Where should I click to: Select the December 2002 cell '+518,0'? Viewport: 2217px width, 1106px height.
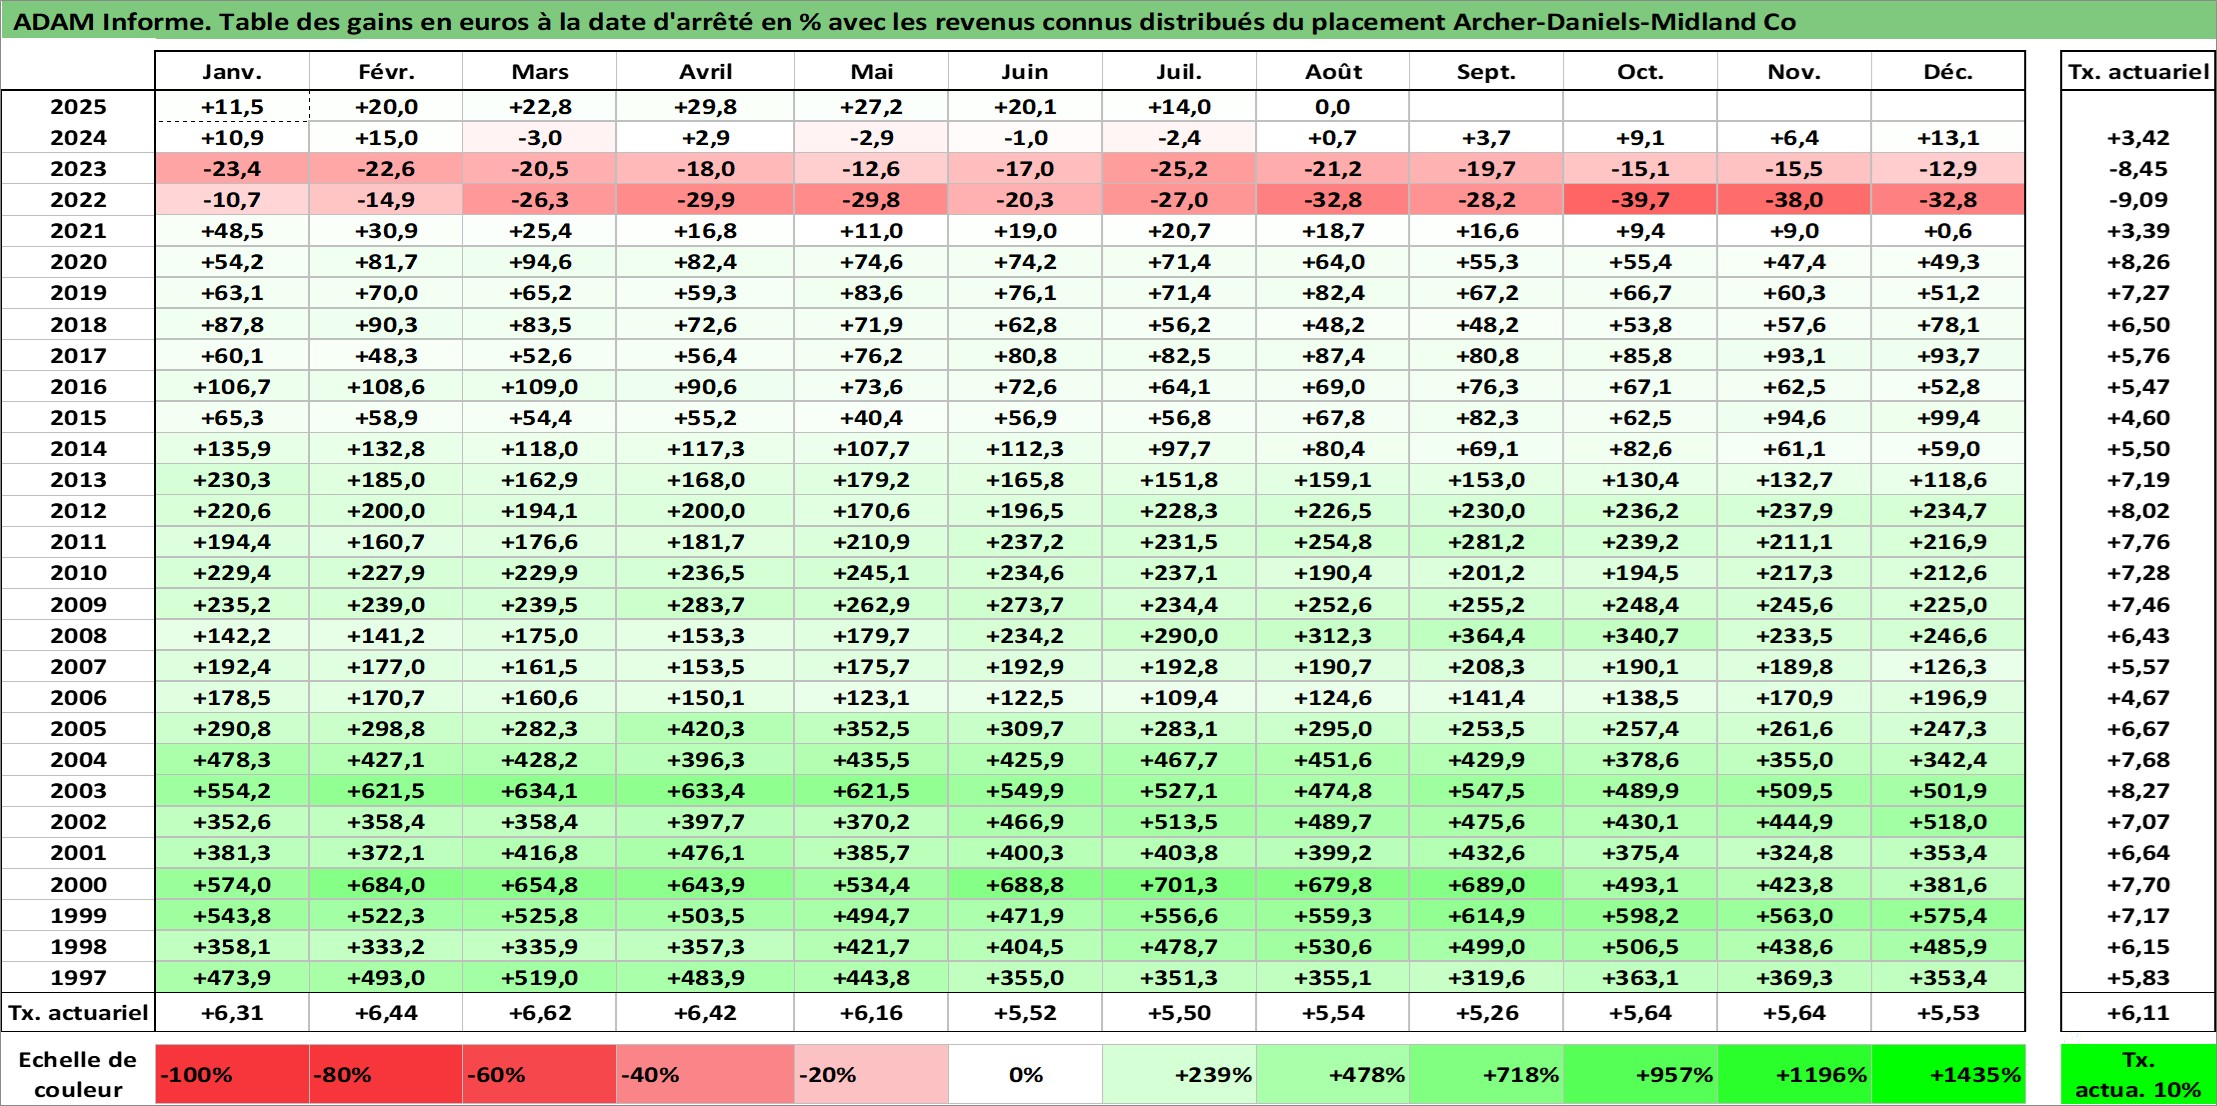coord(1948,822)
